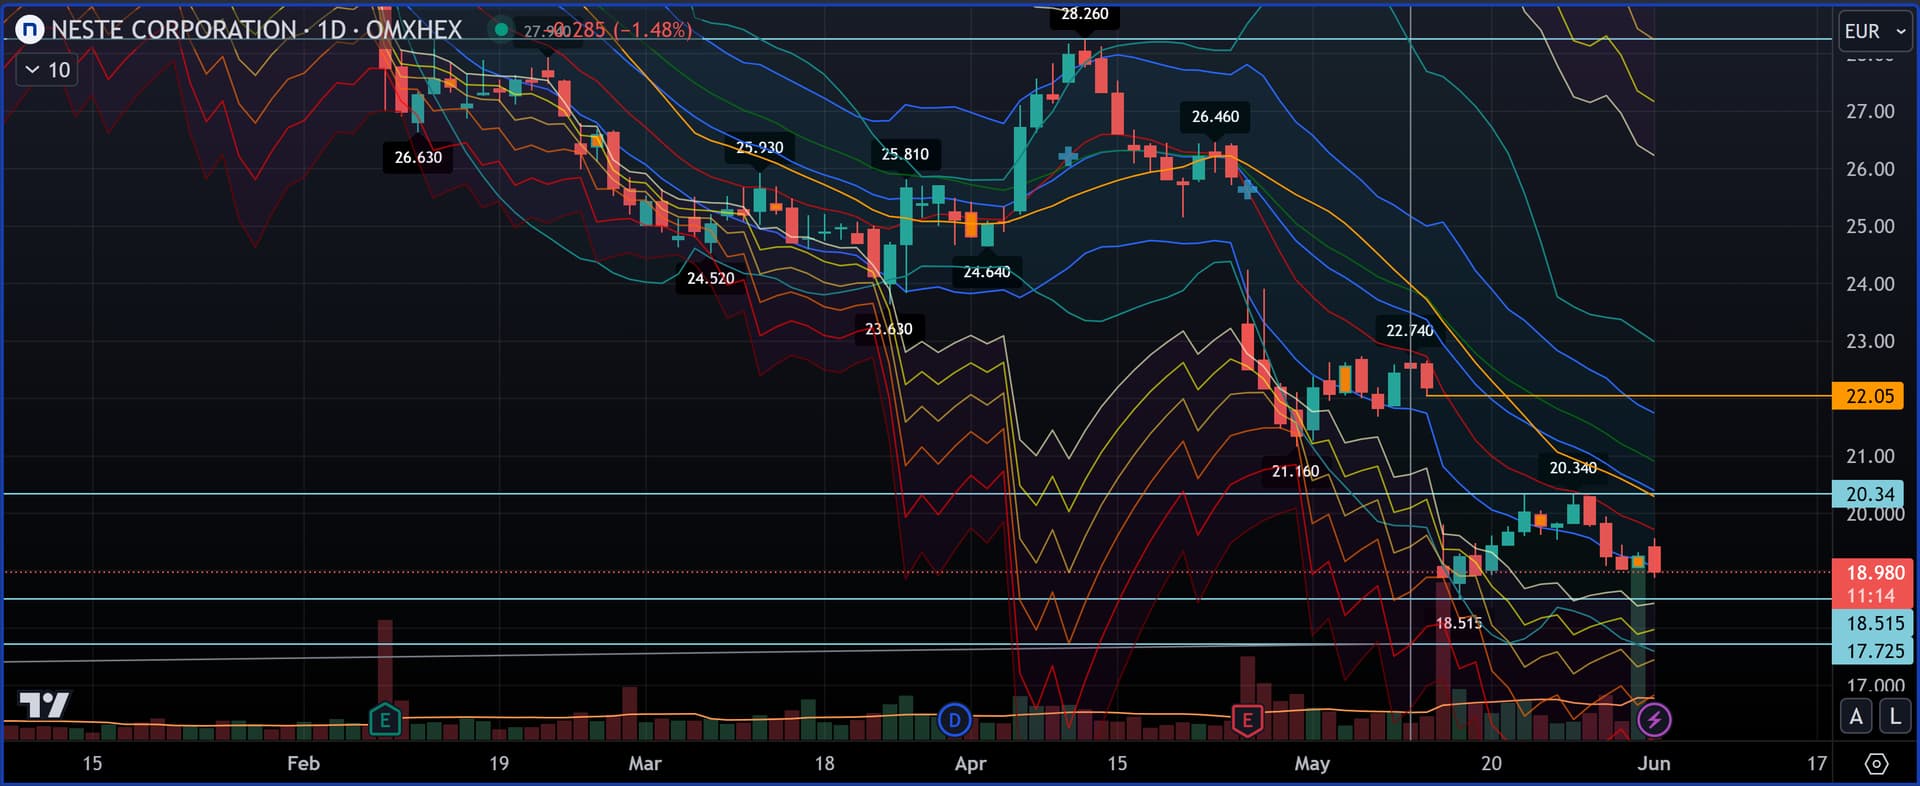This screenshot has width=1920, height=786.
Task: Click the 26.00 price axis tick
Action: tap(1870, 169)
